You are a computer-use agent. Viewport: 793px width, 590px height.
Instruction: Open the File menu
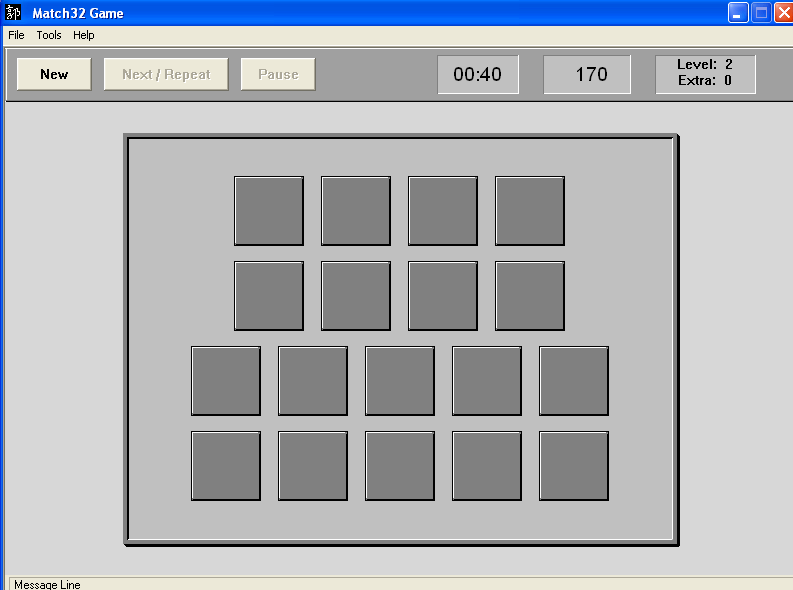(16, 35)
